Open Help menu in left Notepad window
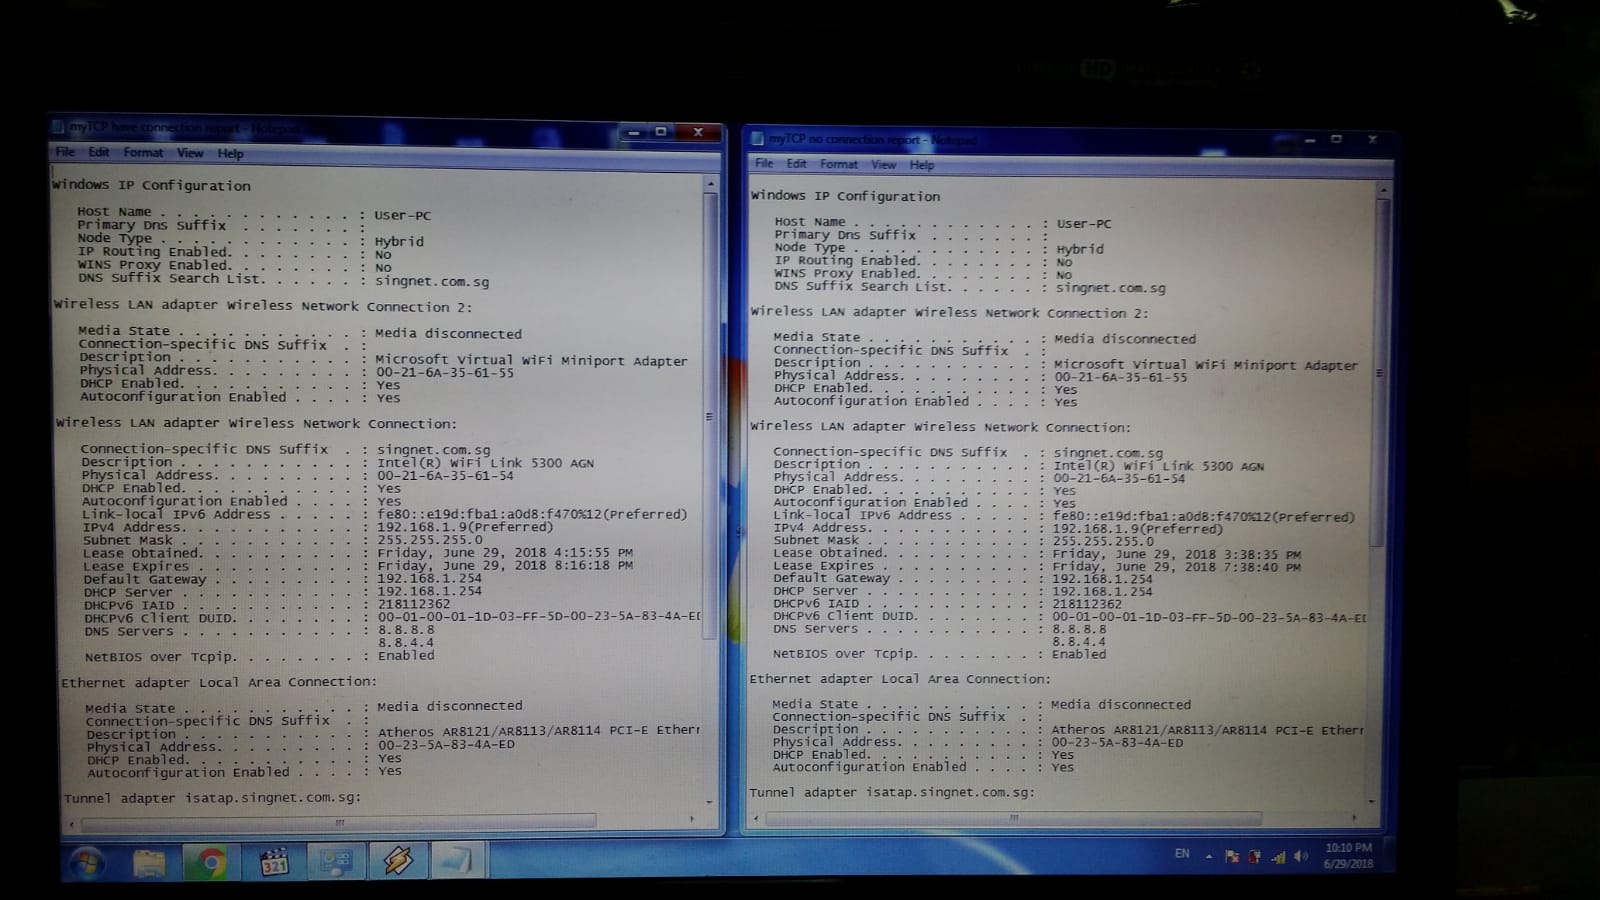This screenshot has height=900, width=1600. coord(230,153)
